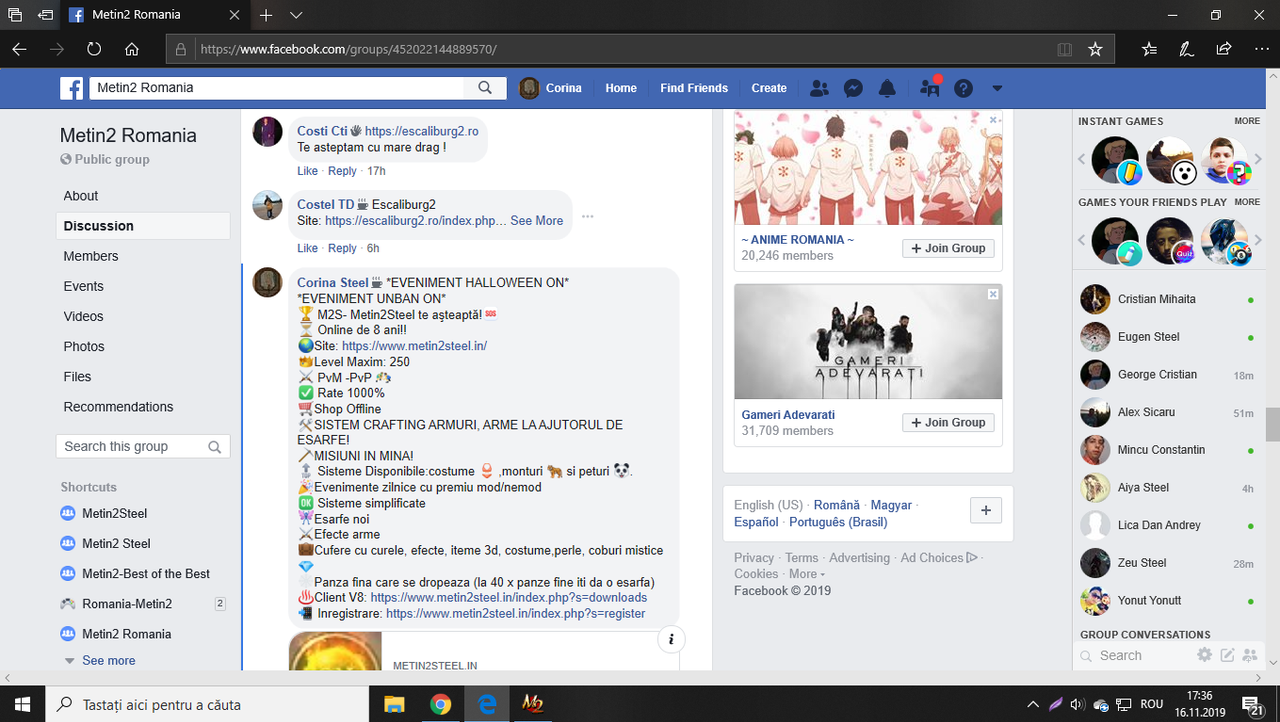Open chat with Cristian Mihaita
The height and width of the screenshot is (722, 1280).
point(1168,299)
